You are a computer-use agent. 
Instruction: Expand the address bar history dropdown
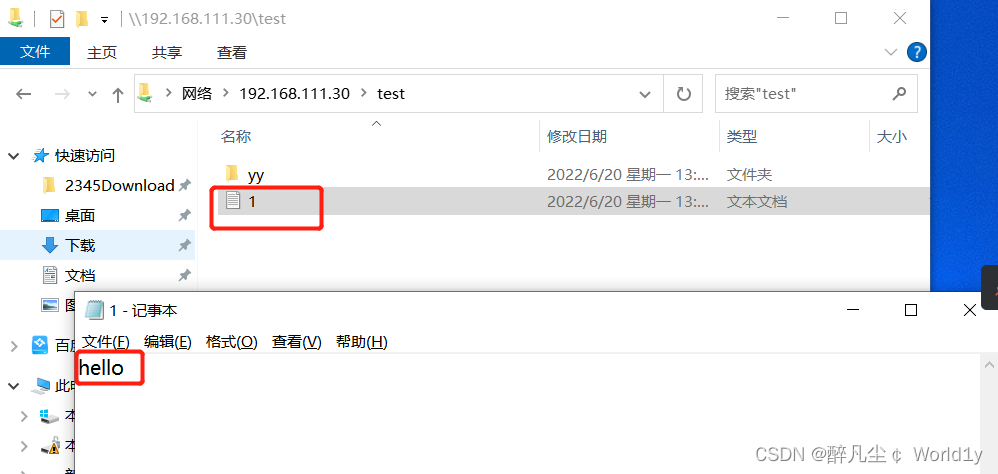[645, 95]
